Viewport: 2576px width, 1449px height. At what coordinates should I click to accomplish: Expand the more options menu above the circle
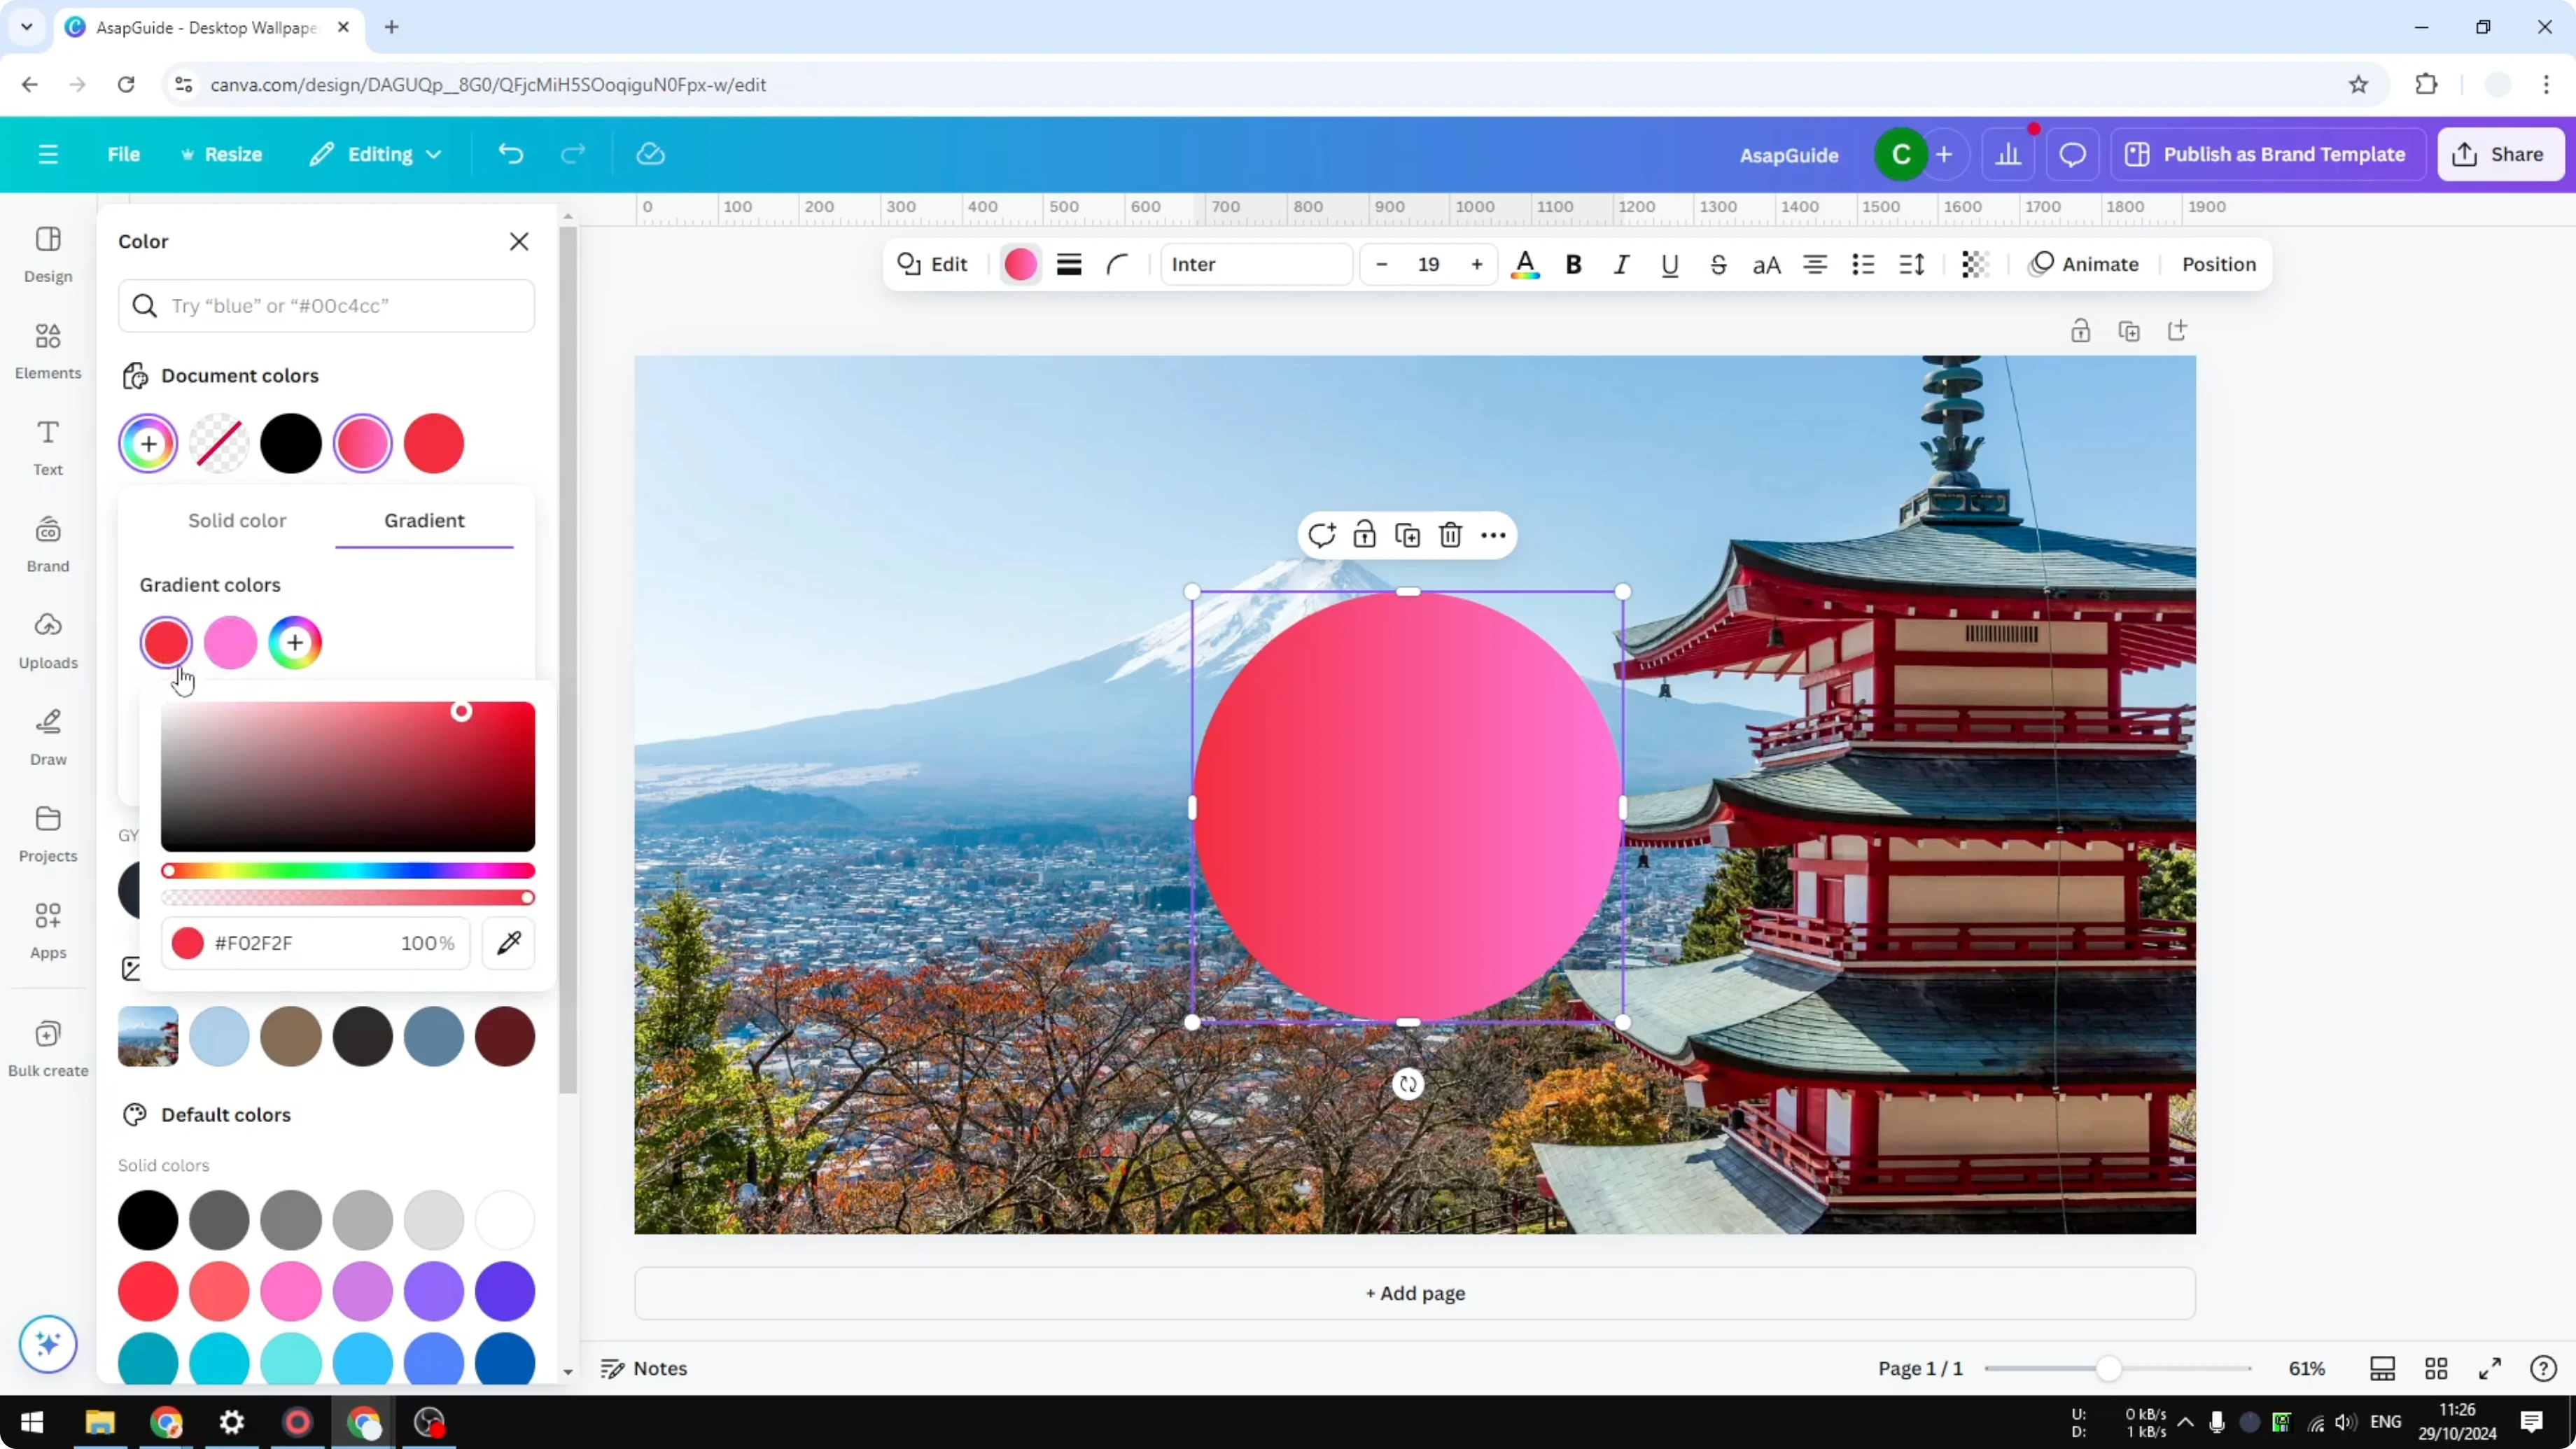click(1493, 535)
